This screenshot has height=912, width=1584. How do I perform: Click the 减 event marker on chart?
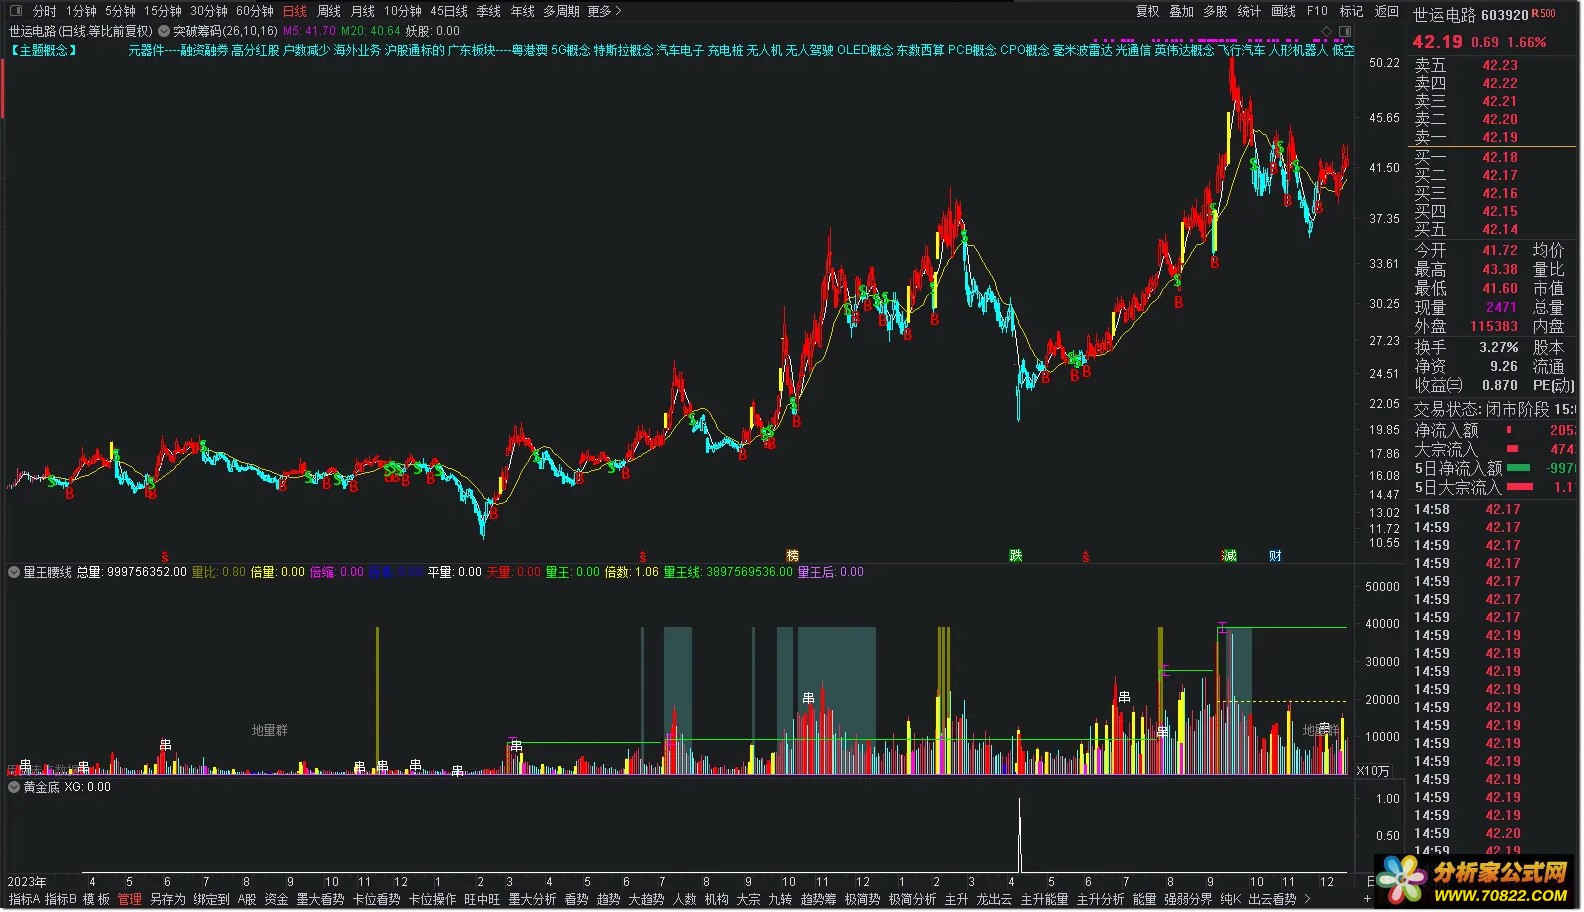point(1229,555)
